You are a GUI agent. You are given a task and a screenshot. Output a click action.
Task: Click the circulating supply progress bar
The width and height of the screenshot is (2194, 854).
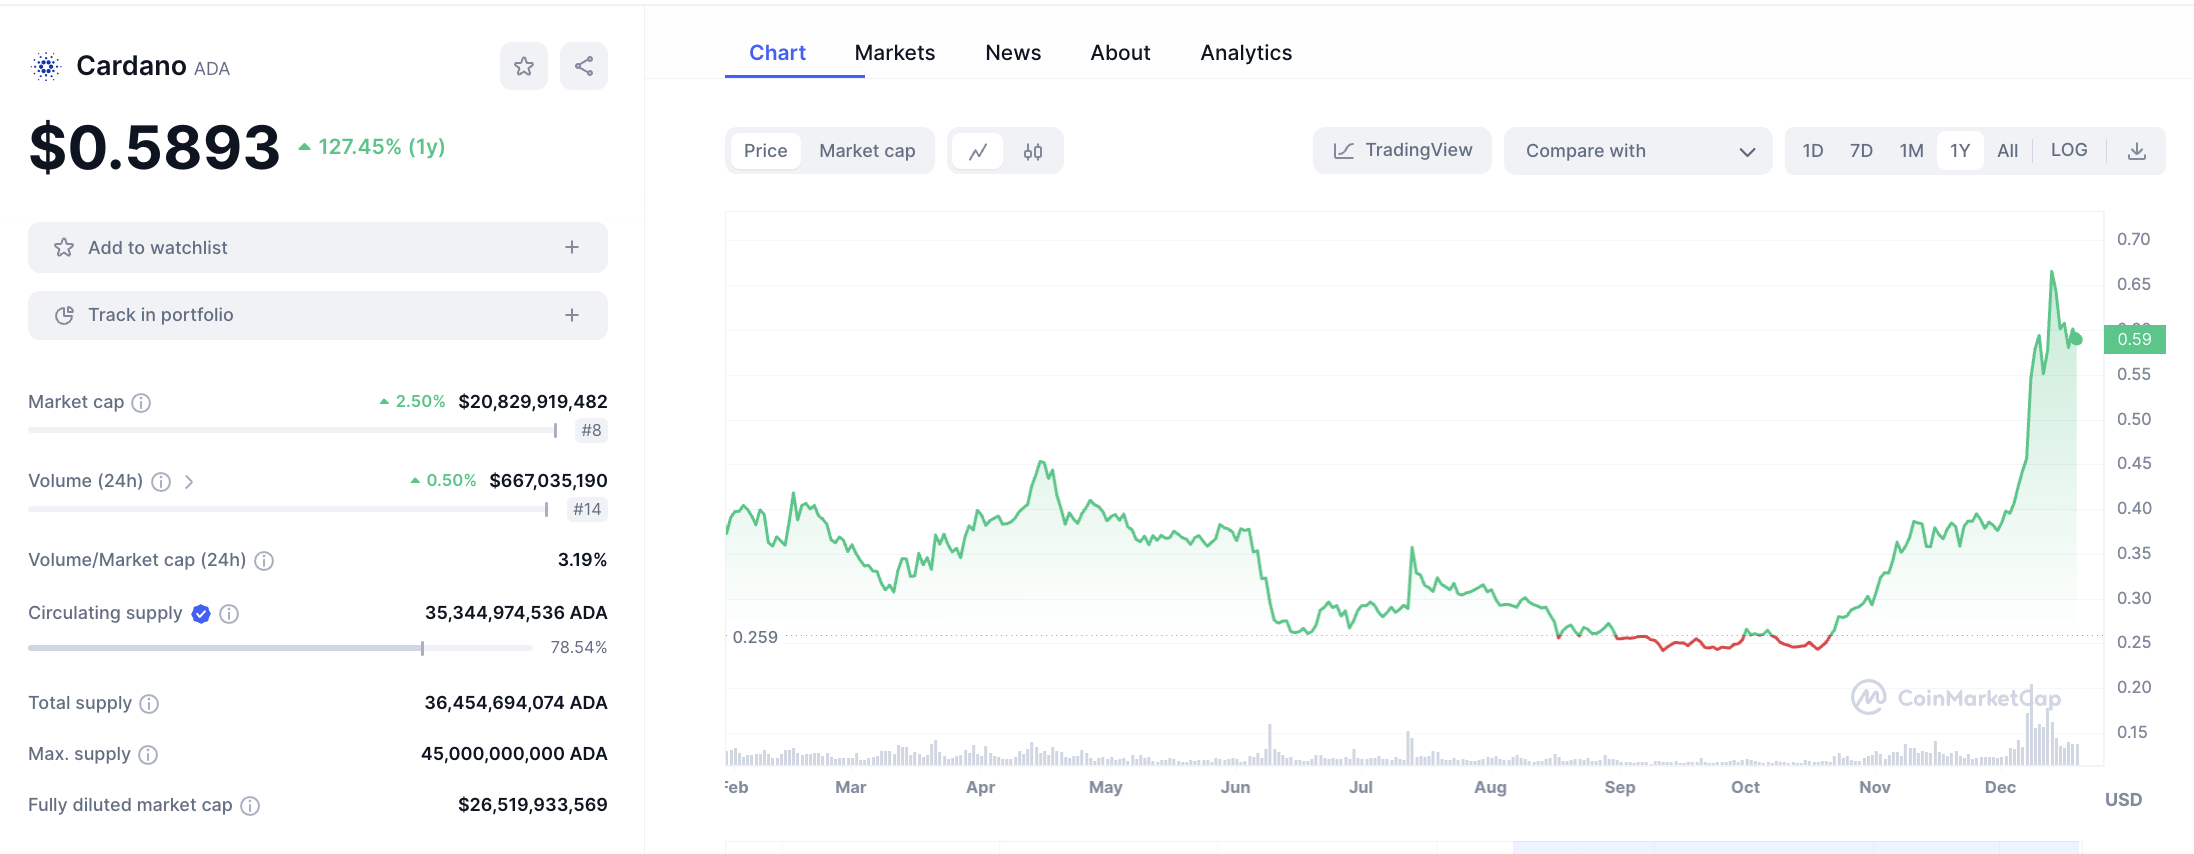[280, 648]
